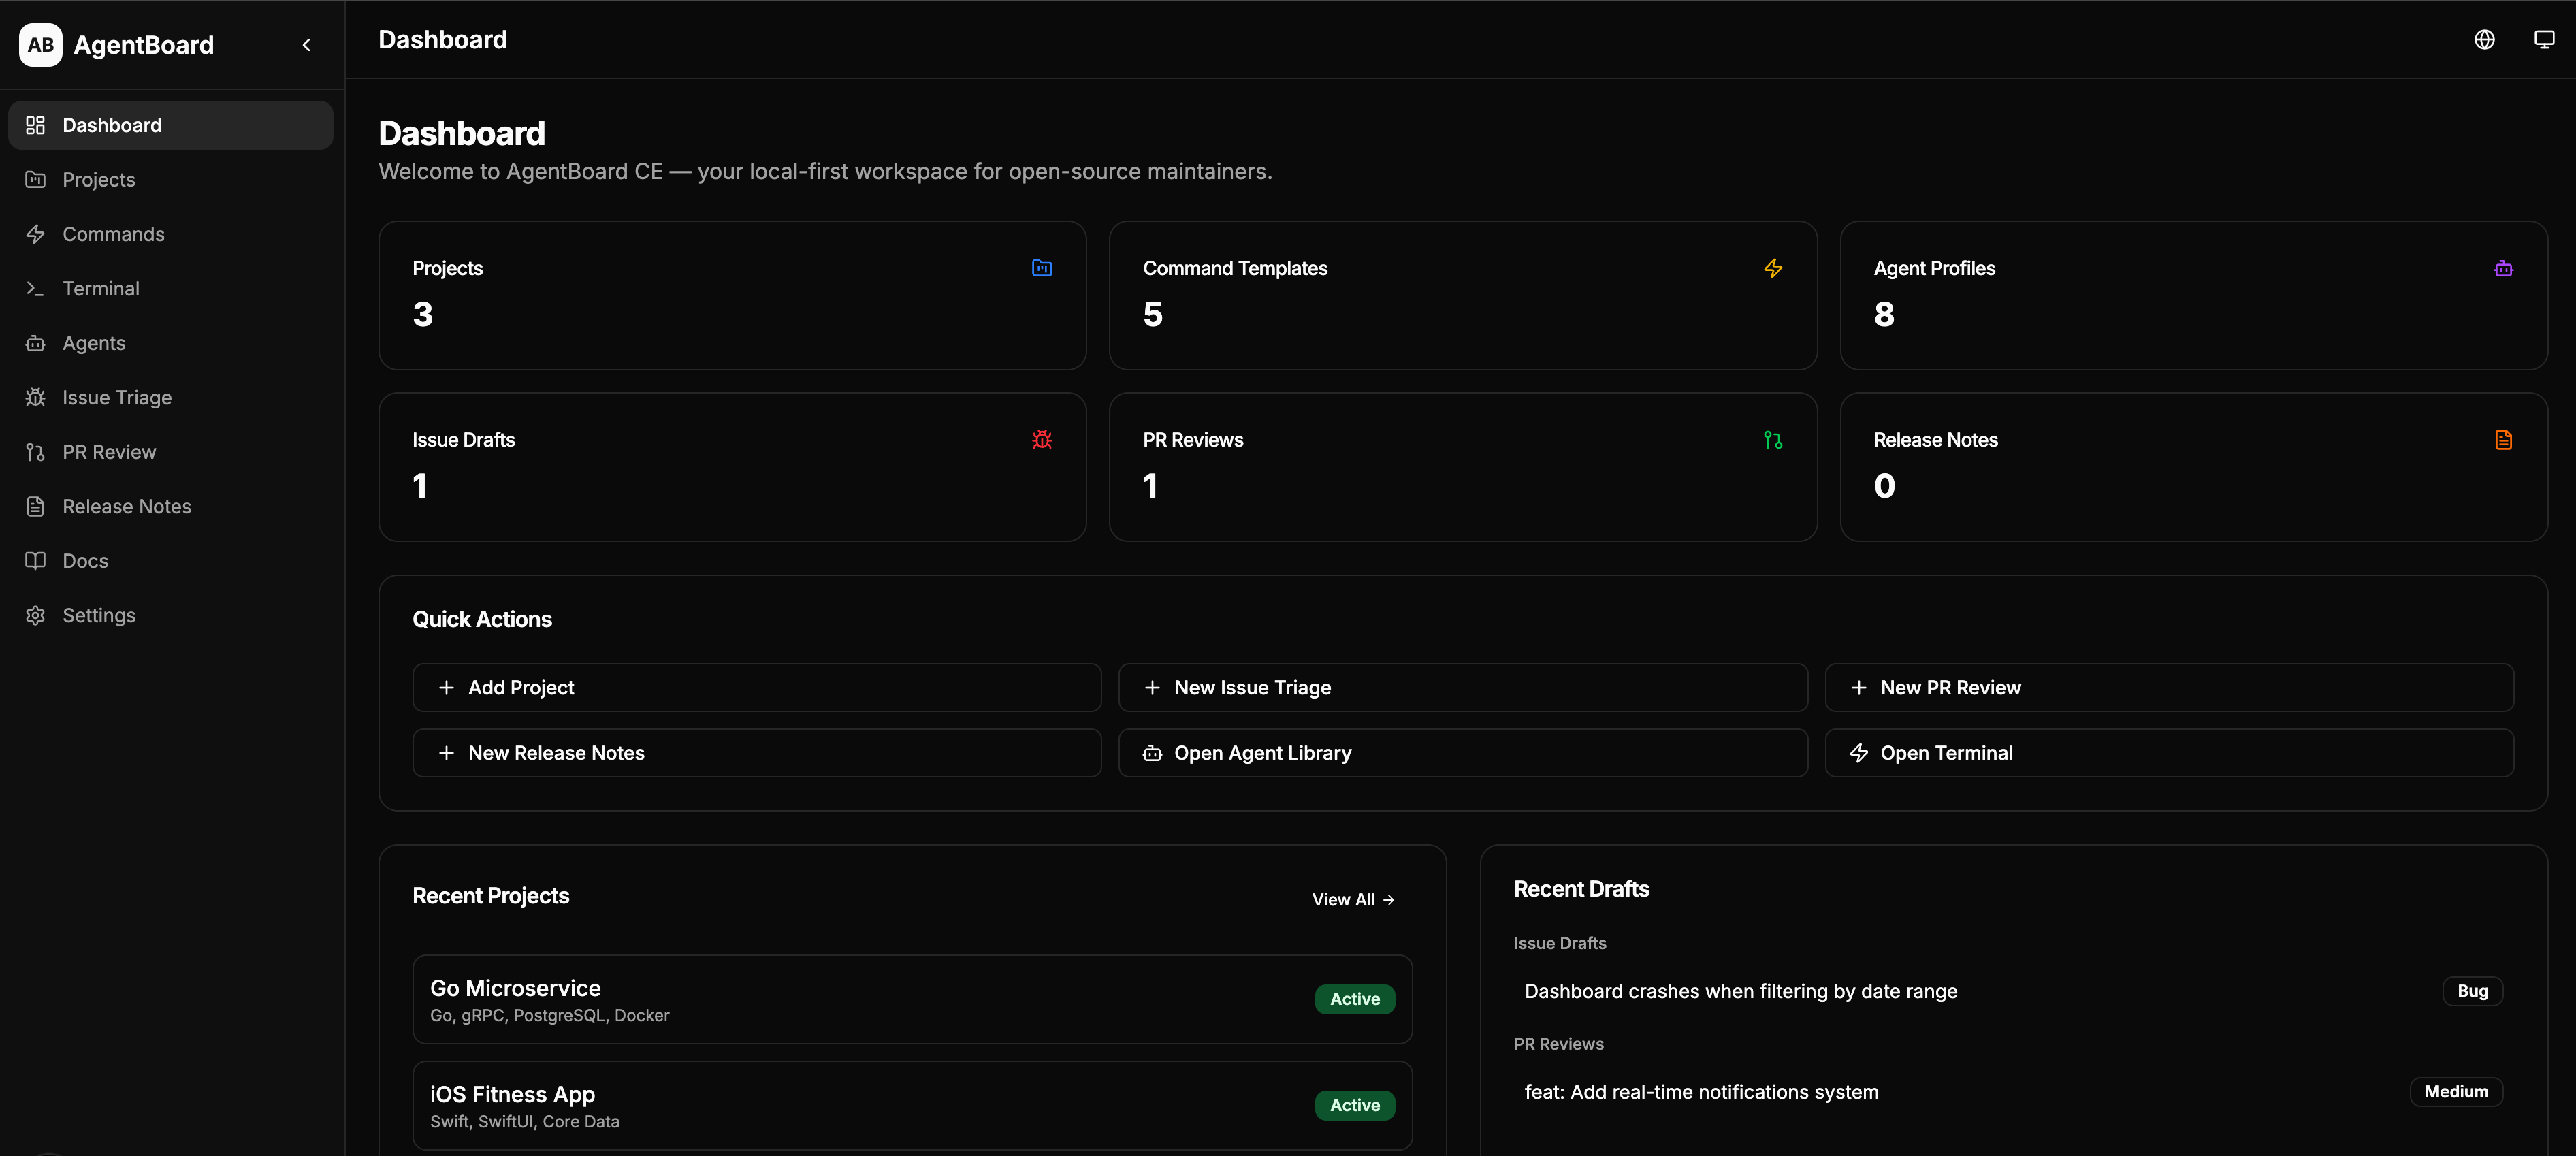Open Docs in the sidebar
This screenshot has width=2576, height=1156.
(171, 561)
